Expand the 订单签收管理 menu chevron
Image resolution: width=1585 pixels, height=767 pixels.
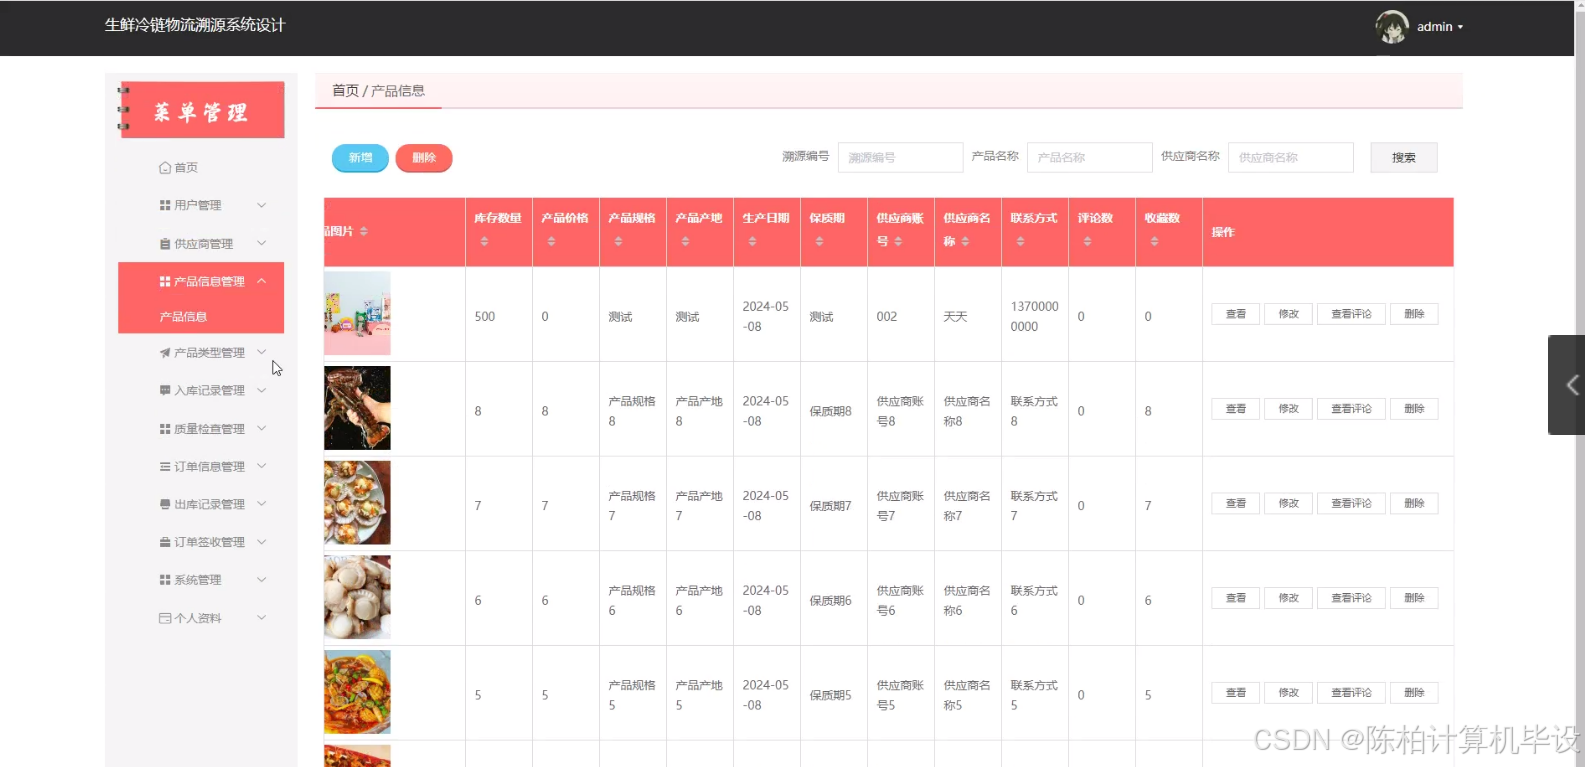[262, 542]
